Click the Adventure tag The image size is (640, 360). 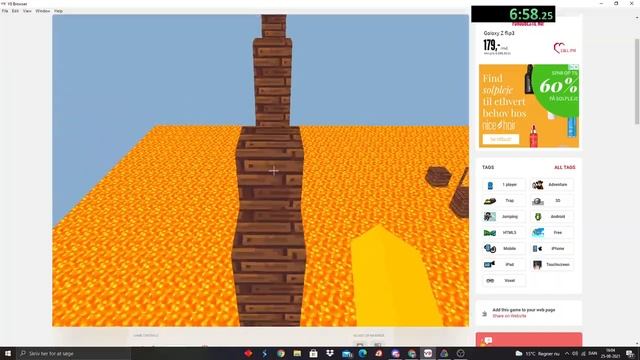(552, 185)
